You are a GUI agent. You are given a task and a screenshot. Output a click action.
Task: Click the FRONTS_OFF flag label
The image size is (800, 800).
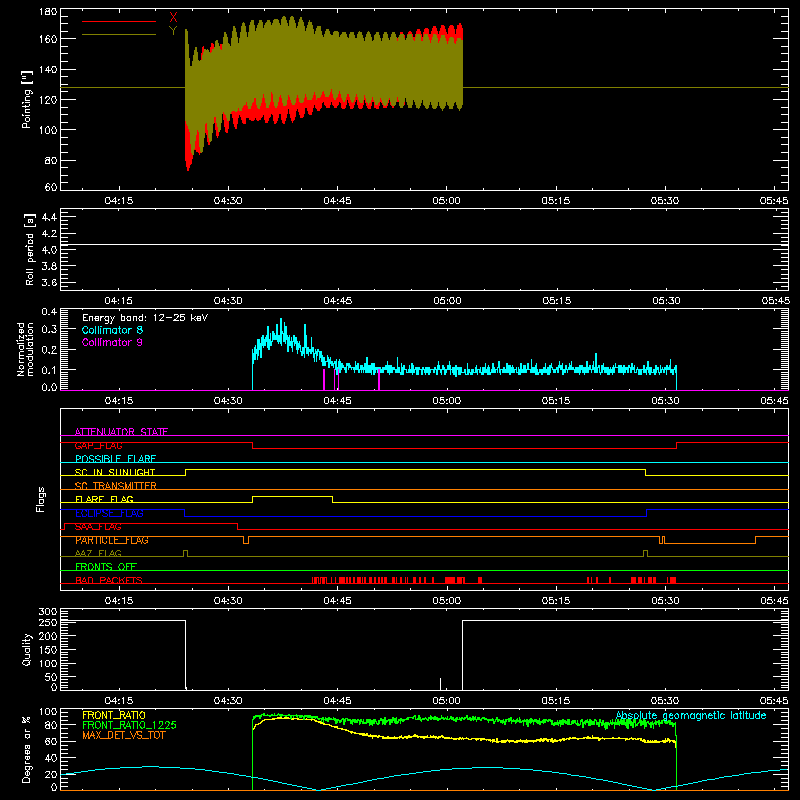click(x=106, y=566)
